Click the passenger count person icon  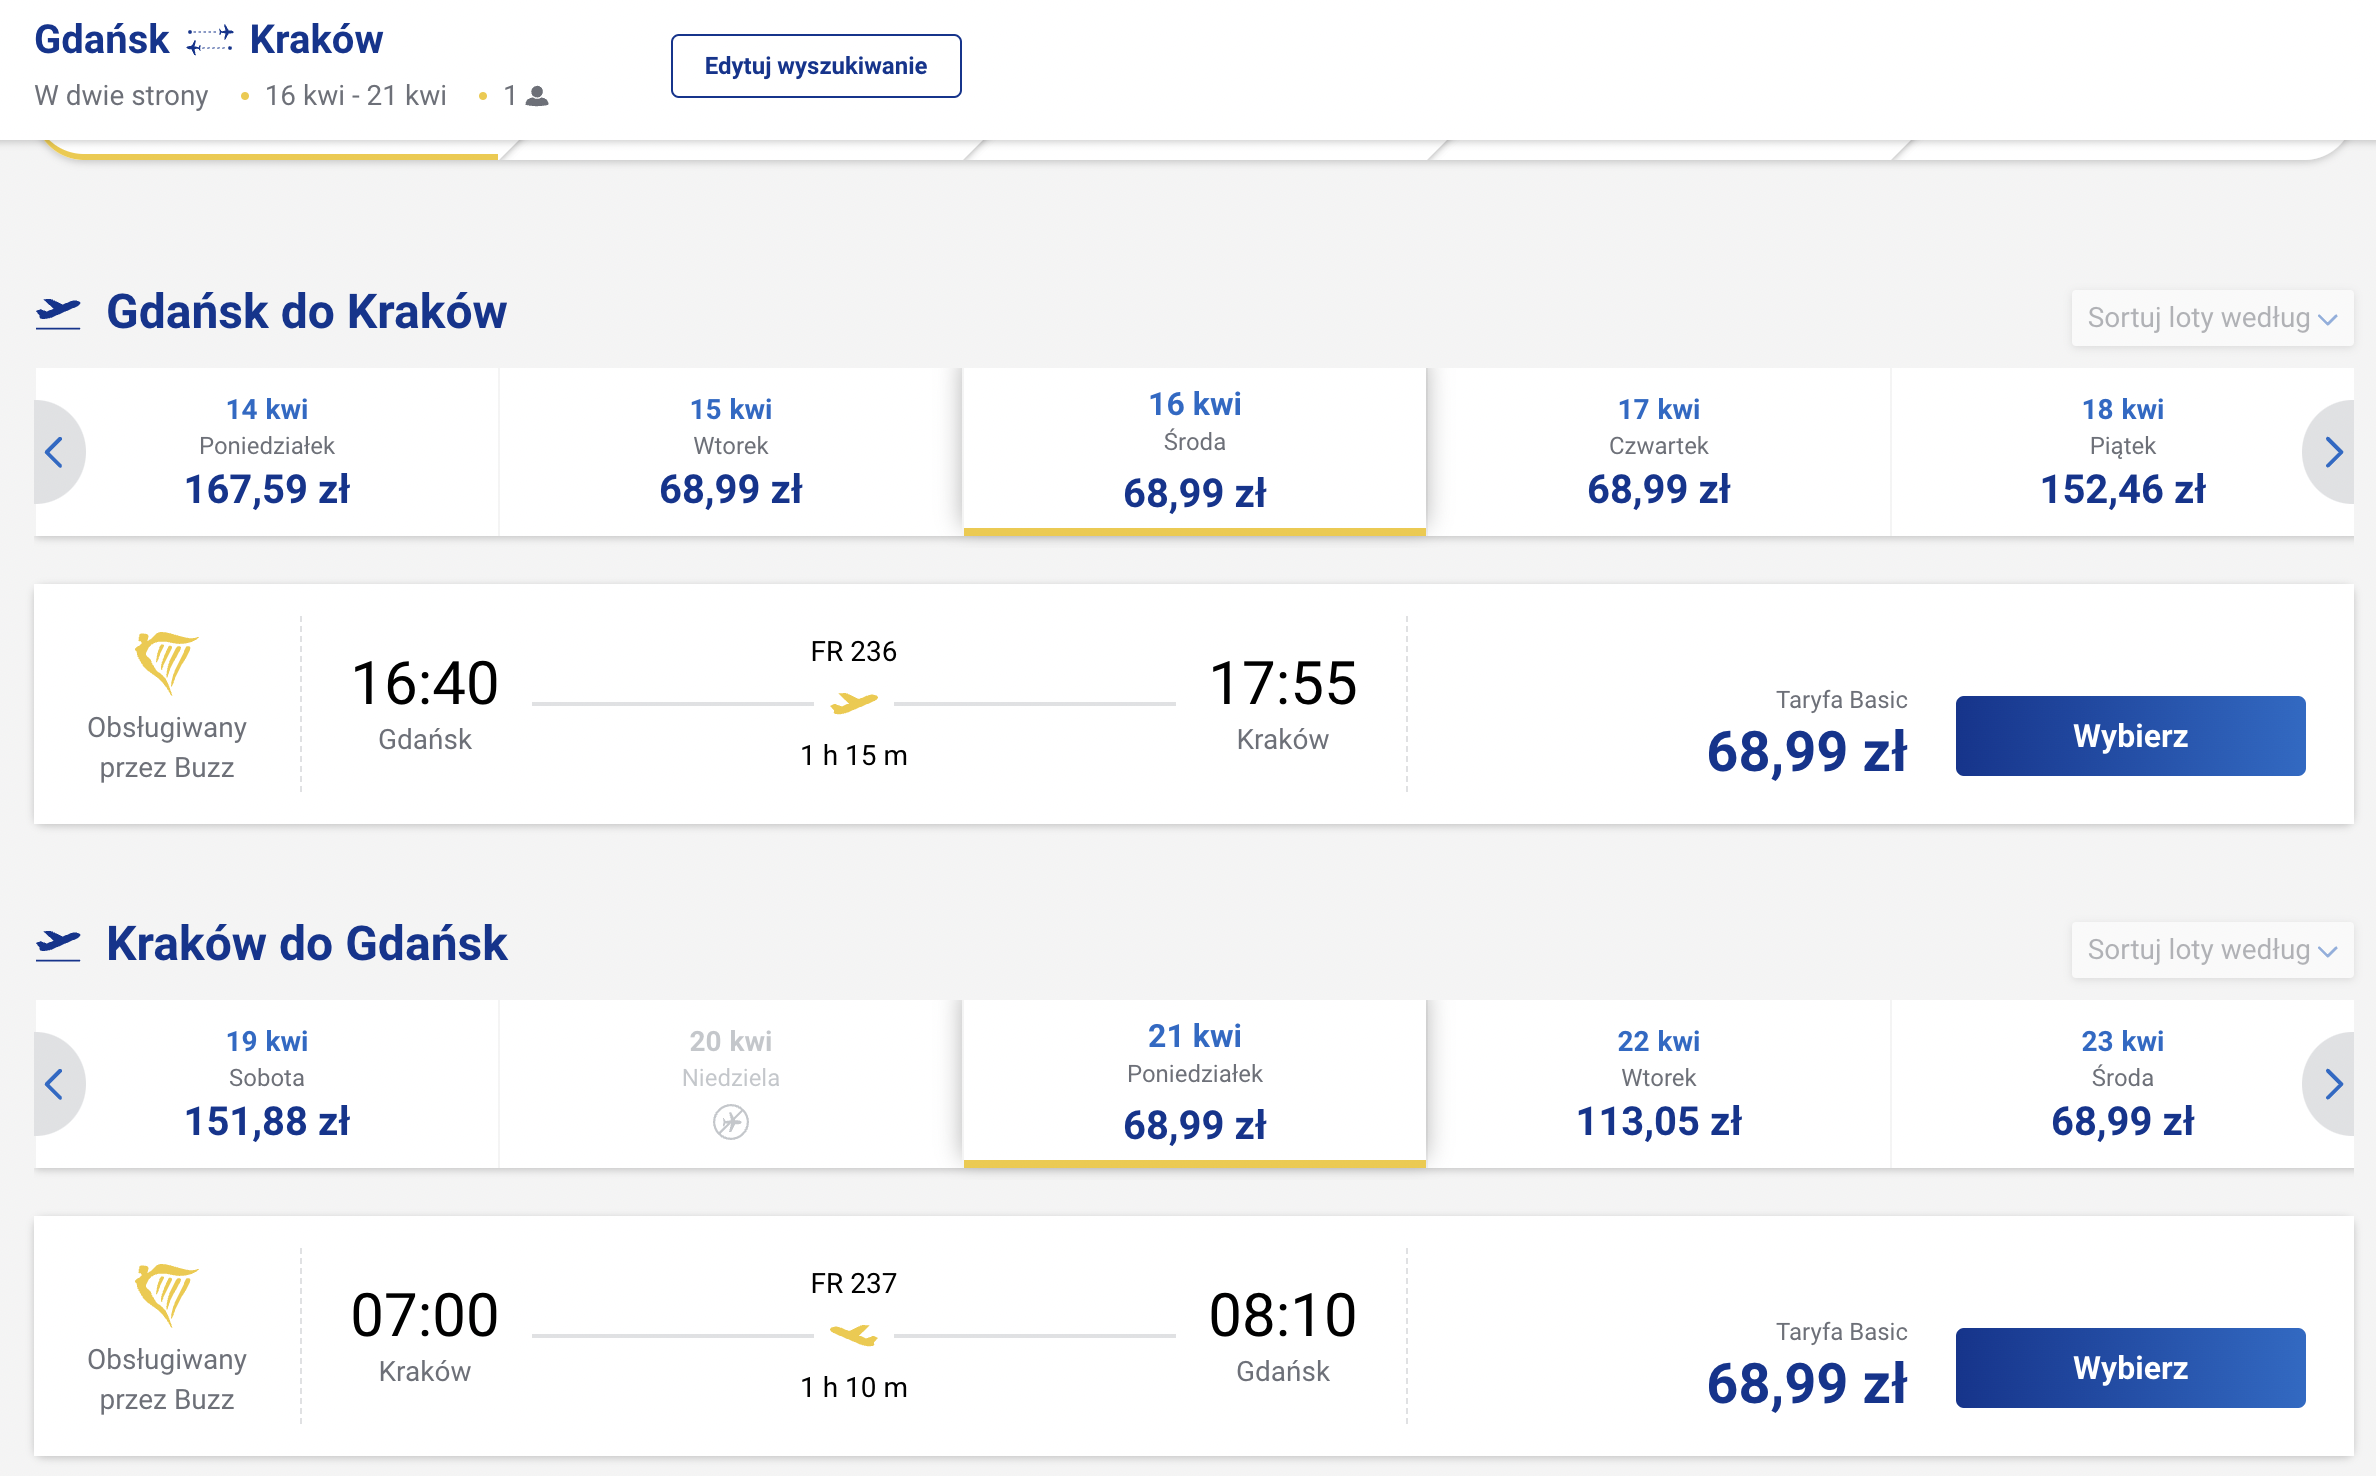537,96
